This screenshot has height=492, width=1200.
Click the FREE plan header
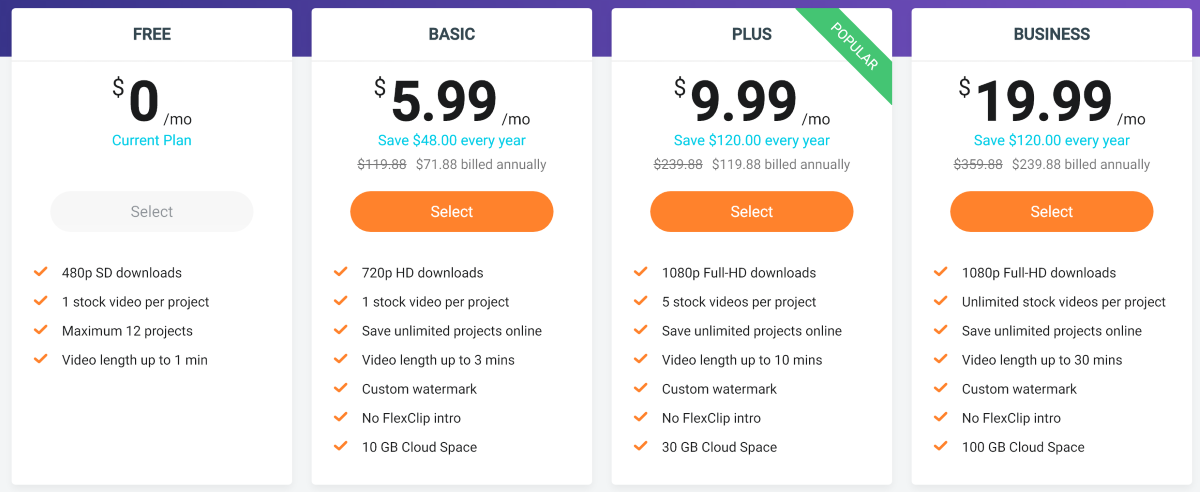tap(152, 34)
